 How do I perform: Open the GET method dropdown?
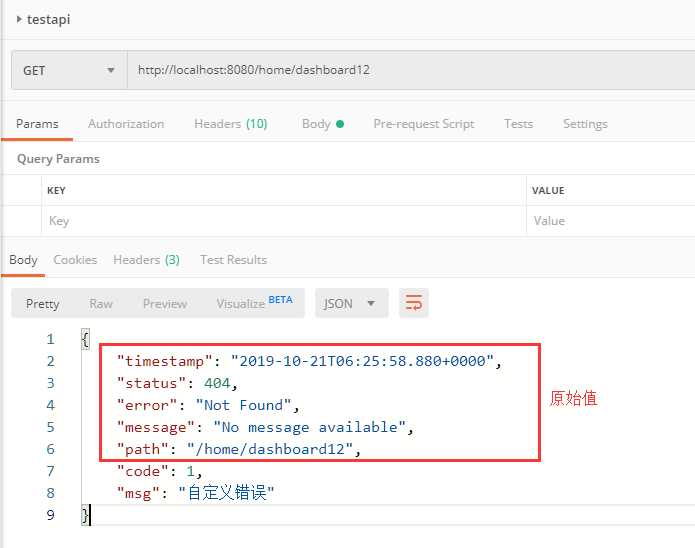click(x=69, y=70)
